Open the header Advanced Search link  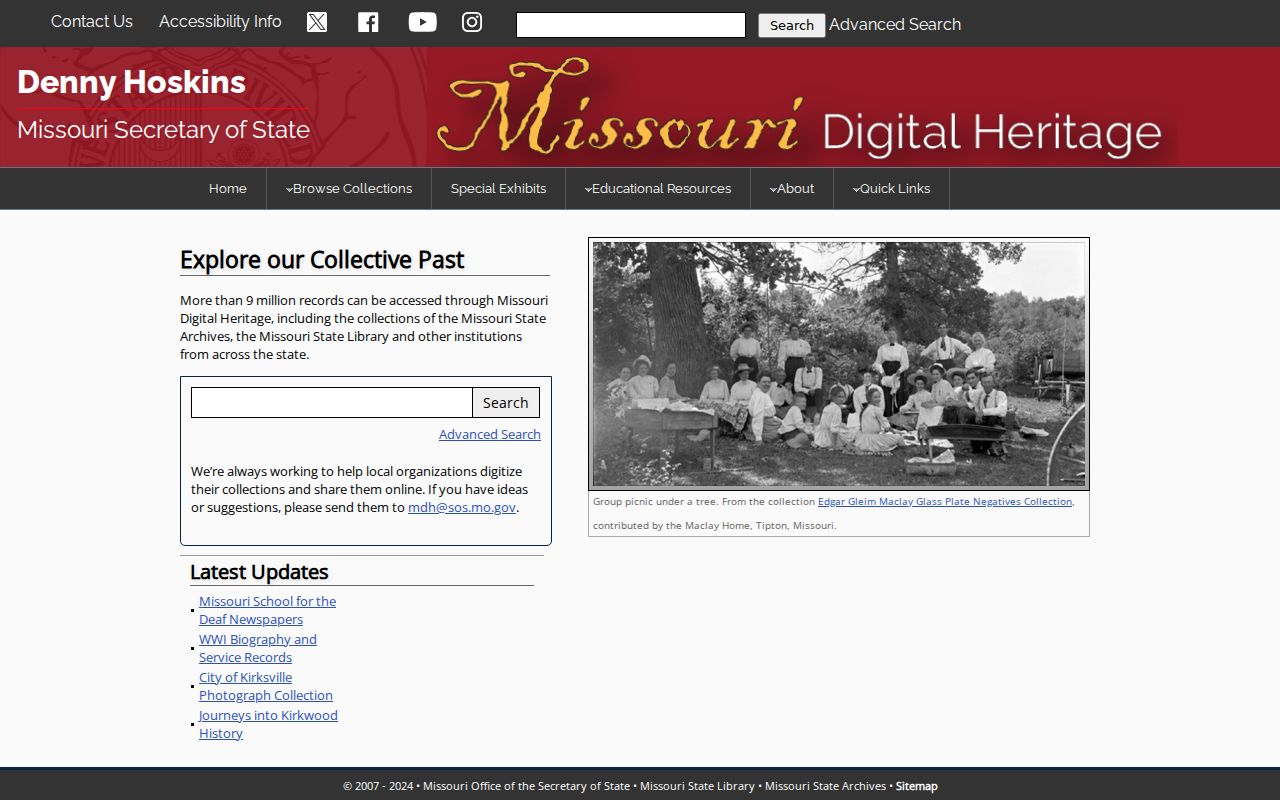(895, 25)
